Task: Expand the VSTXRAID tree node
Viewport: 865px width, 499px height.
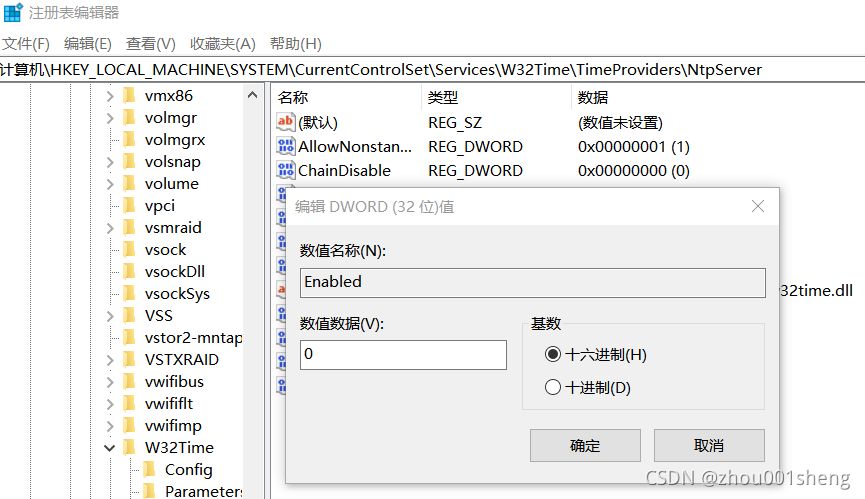Action: pyautogui.click(x=110, y=360)
